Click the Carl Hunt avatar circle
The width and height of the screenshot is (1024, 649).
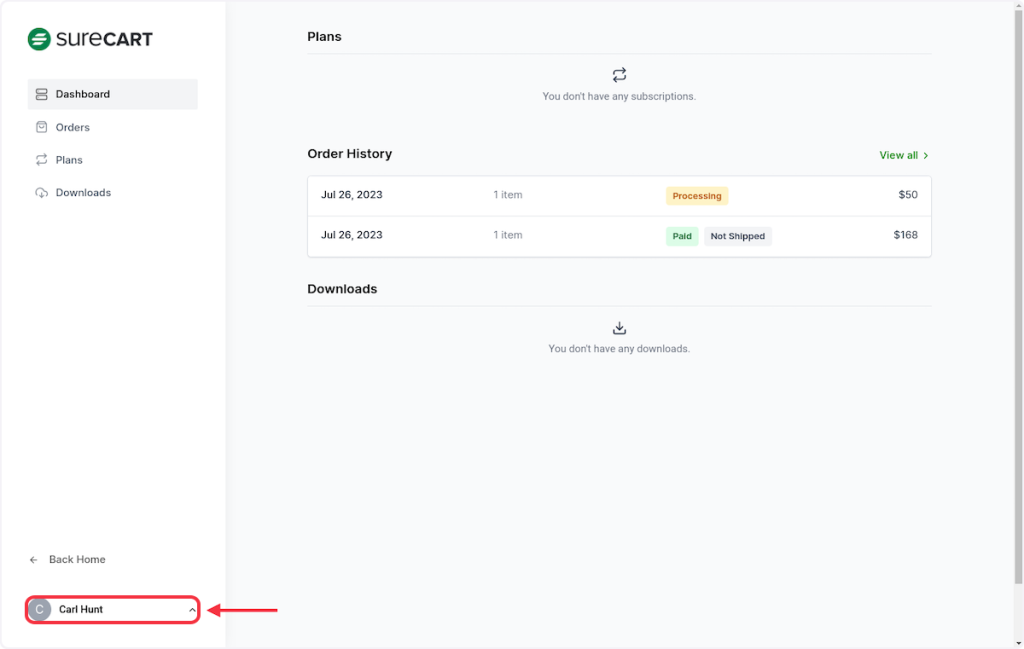pyautogui.click(x=39, y=610)
